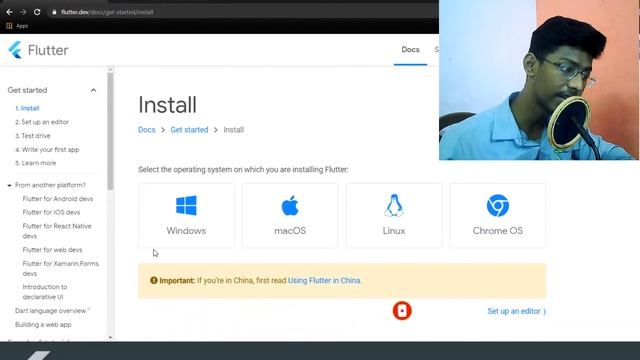640x360 pixels.
Task: Collapse the Get started sidebar section
Action: click(x=93, y=90)
